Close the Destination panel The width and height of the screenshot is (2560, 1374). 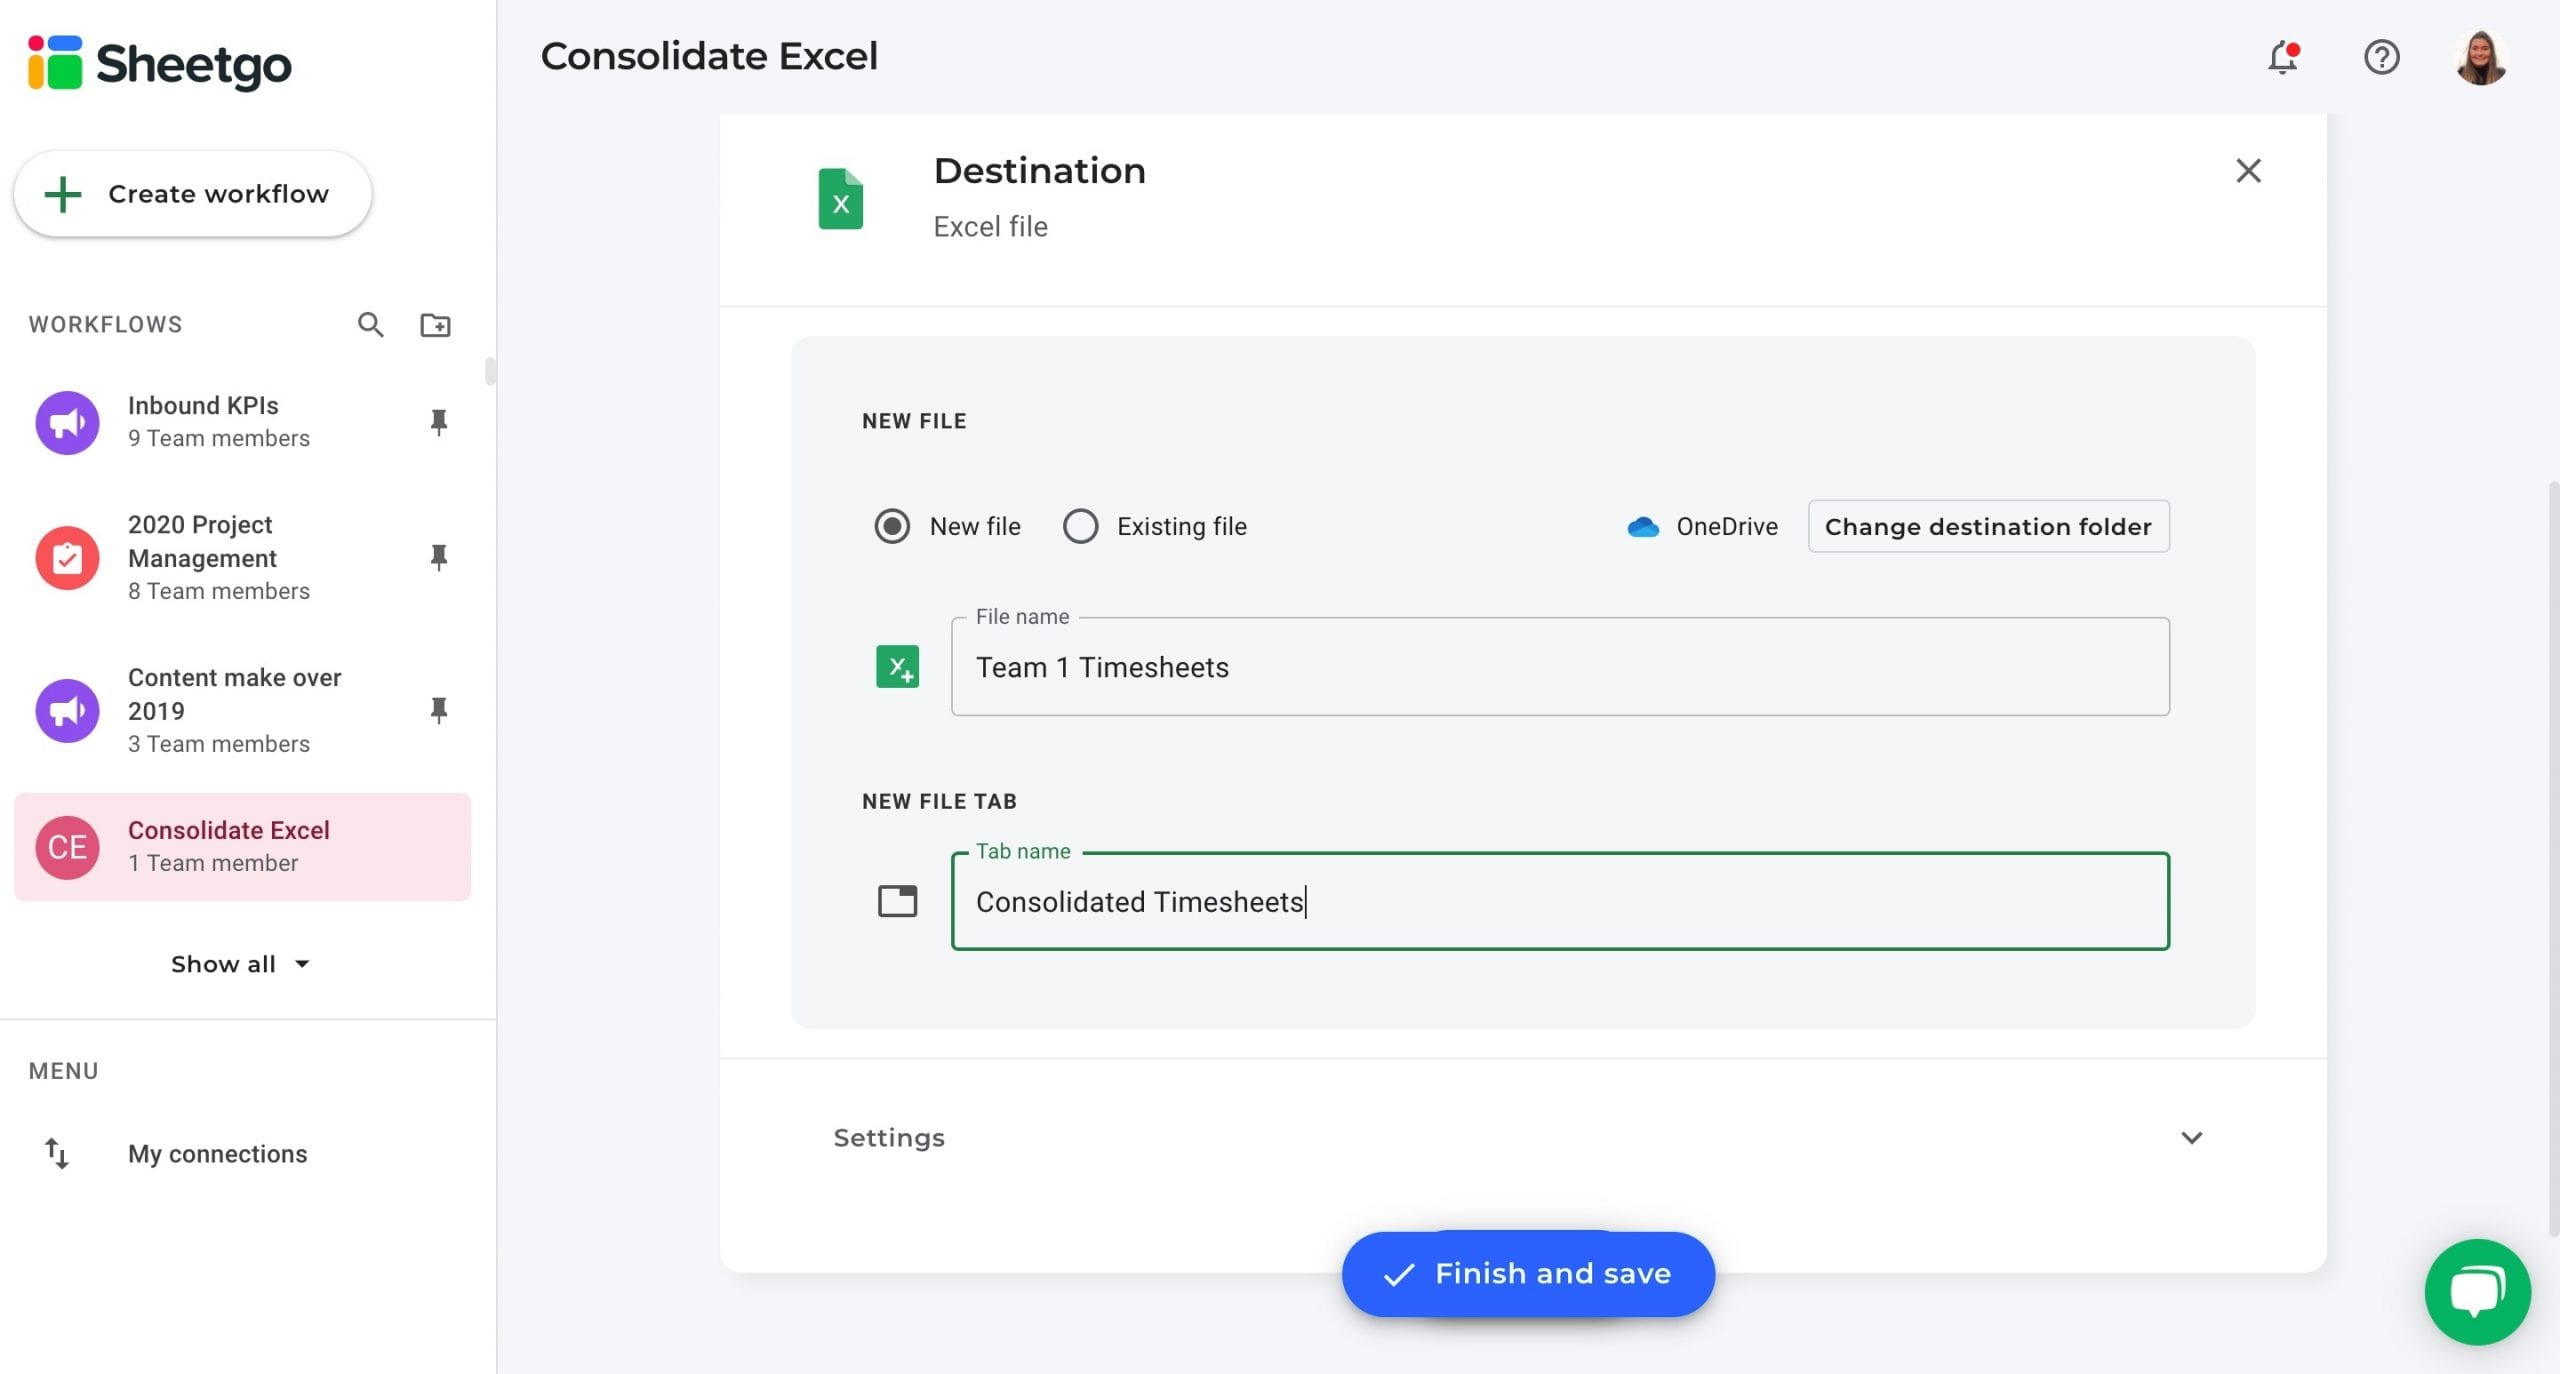point(2249,171)
